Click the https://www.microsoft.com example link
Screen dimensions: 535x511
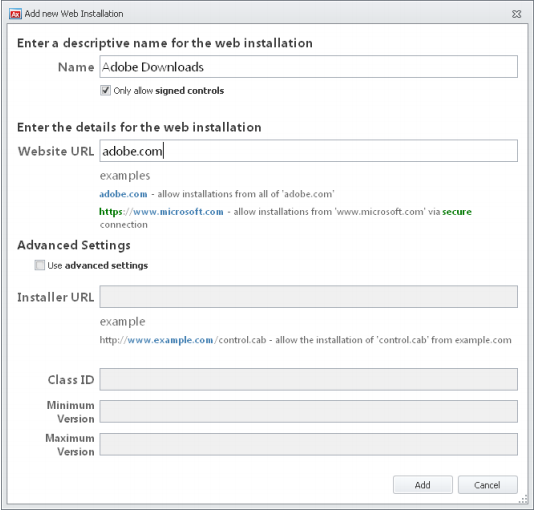click(x=161, y=211)
